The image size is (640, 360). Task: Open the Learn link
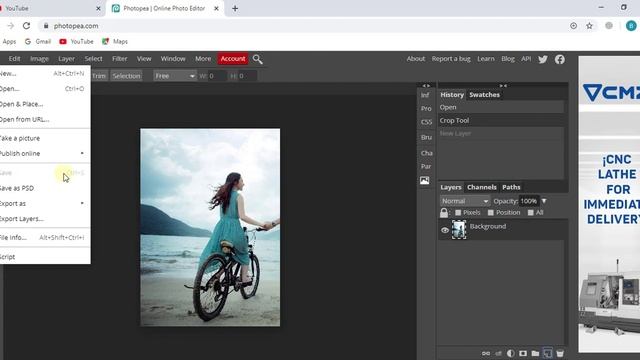[486, 59]
